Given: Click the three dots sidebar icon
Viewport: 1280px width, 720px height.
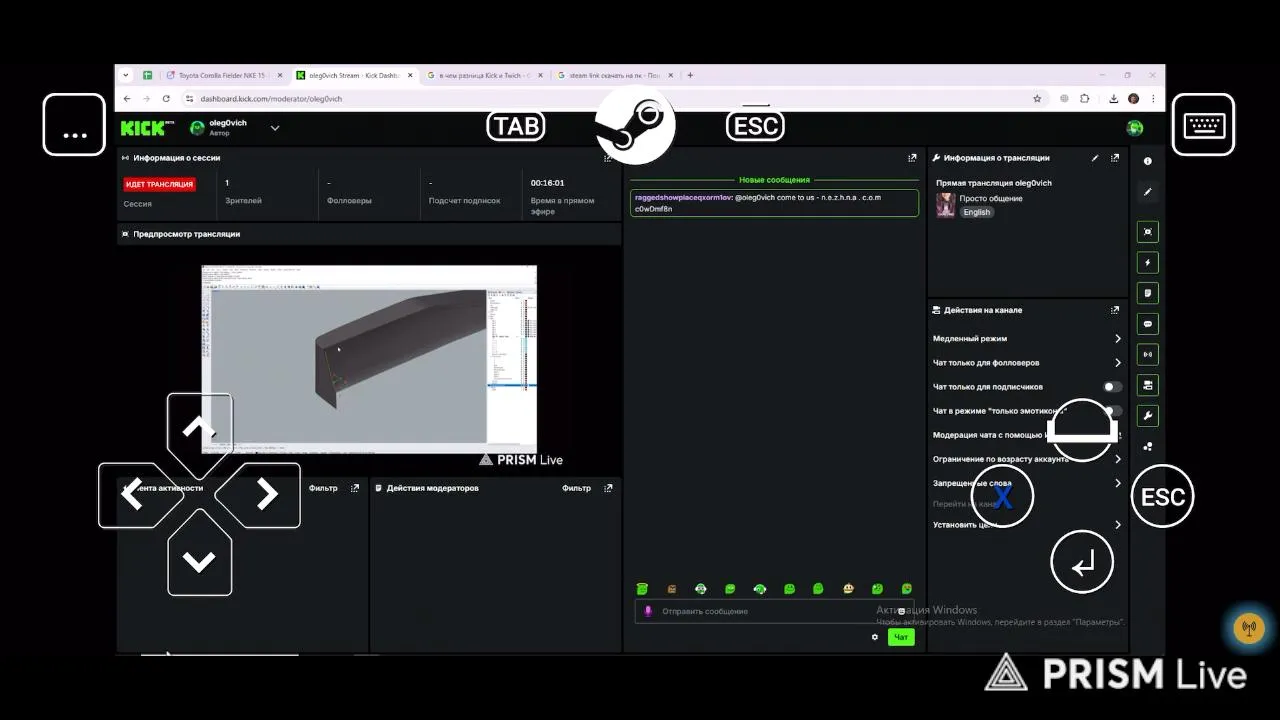Looking at the screenshot, I should [x=1147, y=447].
